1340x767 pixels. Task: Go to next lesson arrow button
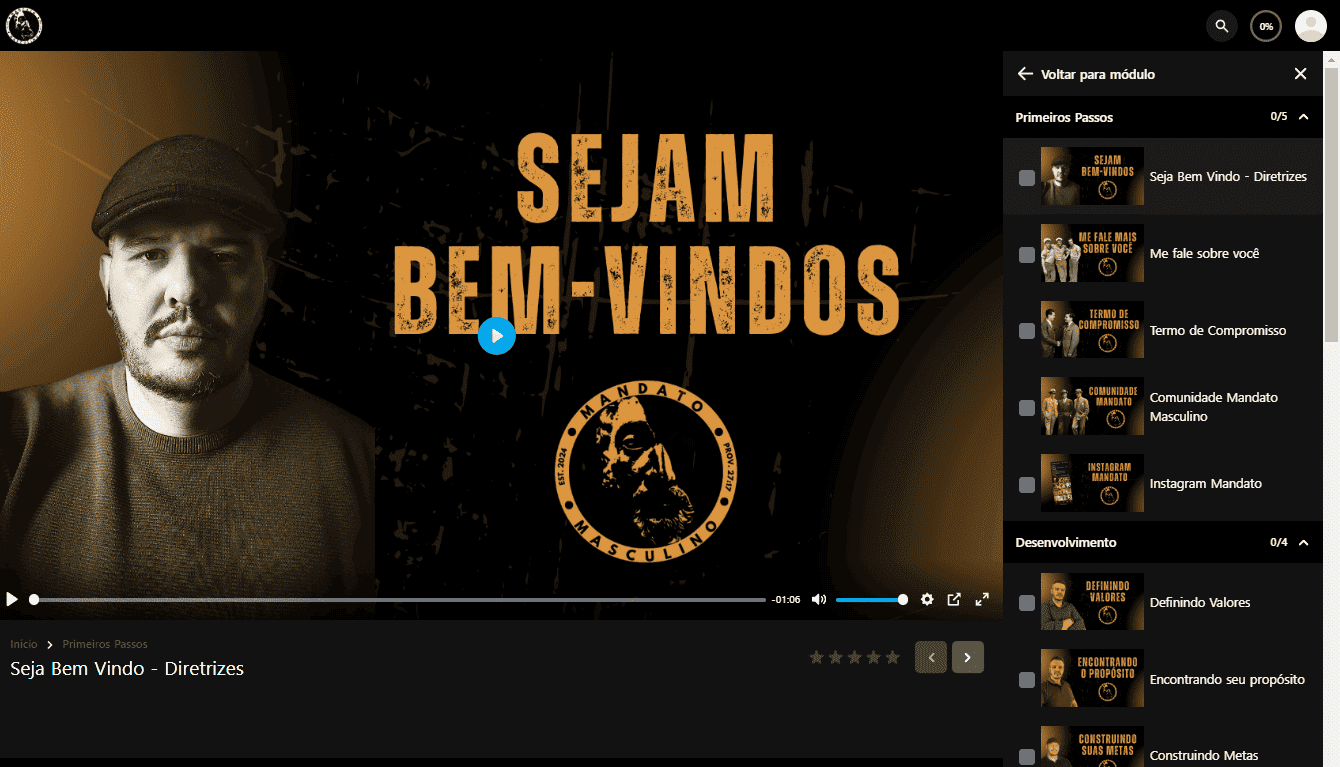click(968, 657)
